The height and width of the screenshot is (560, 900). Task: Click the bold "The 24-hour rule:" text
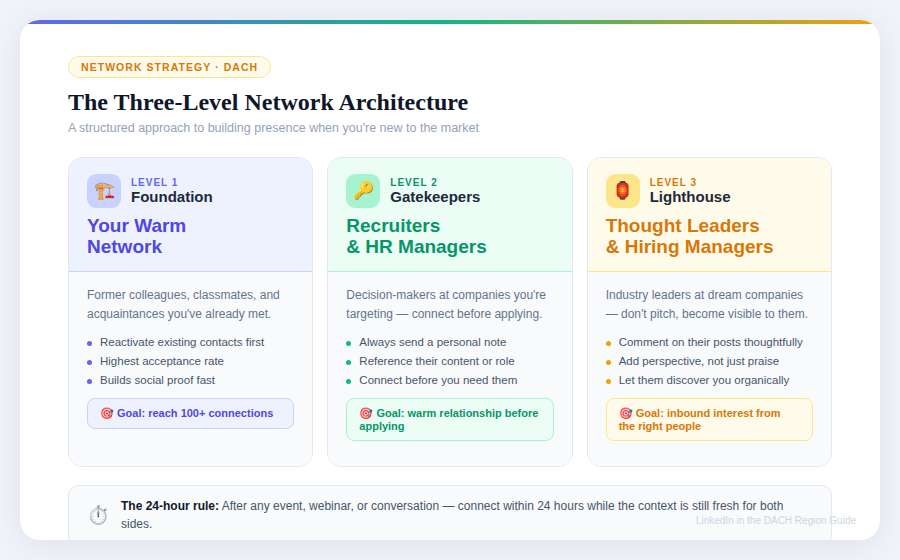(x=169, y=506)
